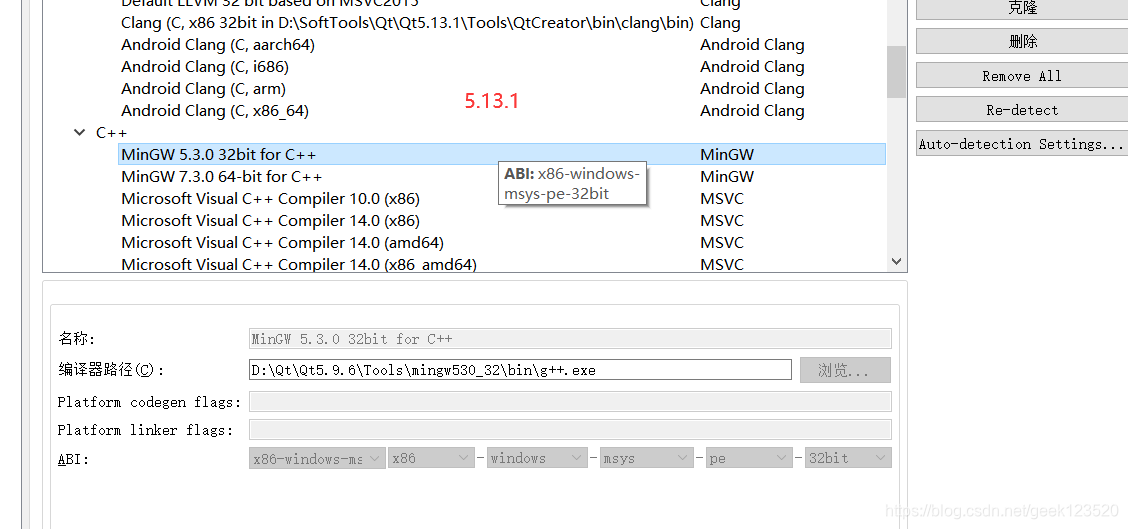
Task: Click MinGW type cell for MinGW 5.3.0
Action: point(727,155)
